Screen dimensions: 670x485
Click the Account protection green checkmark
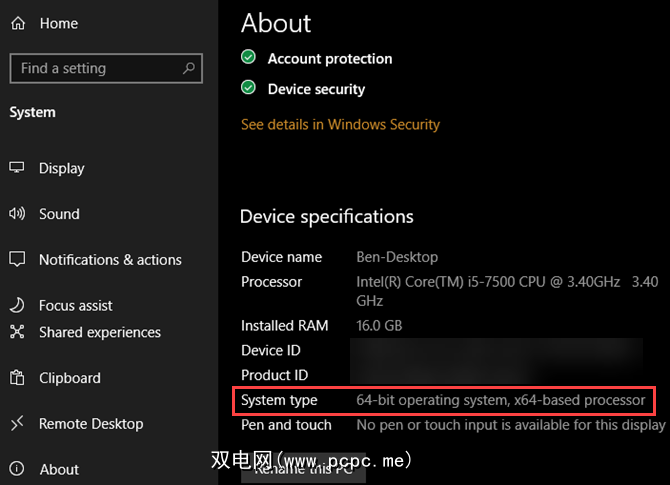249,58
